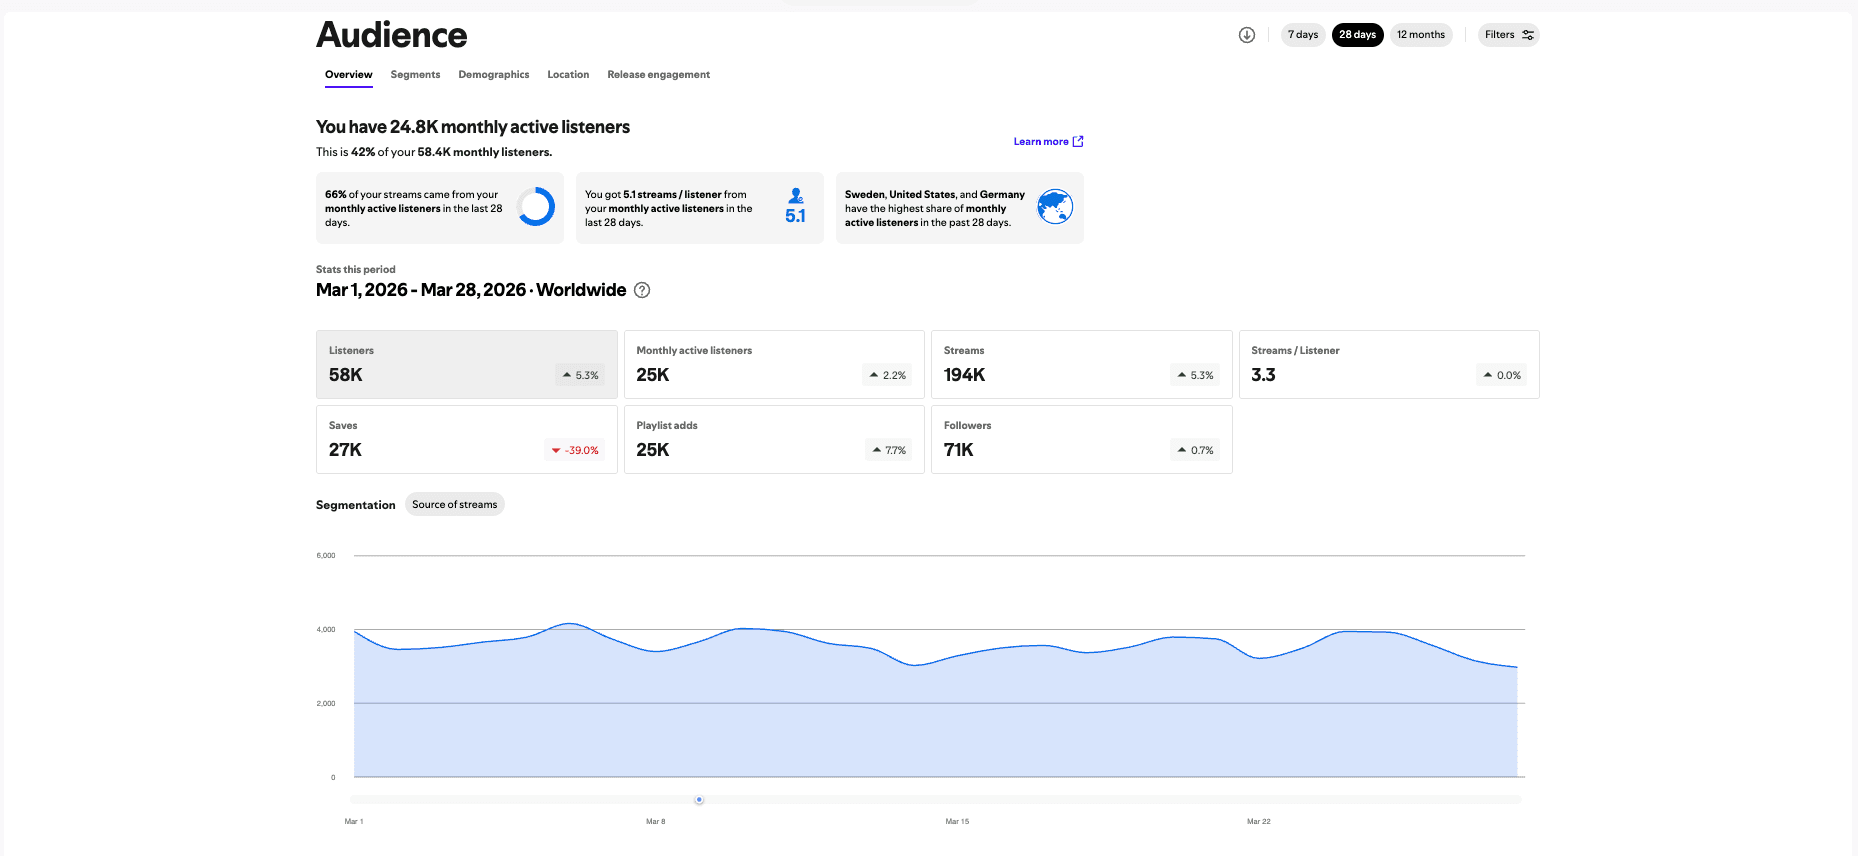
Task: Click the Mar 15 date on chart axis
Action: click(x=957, y=822)
